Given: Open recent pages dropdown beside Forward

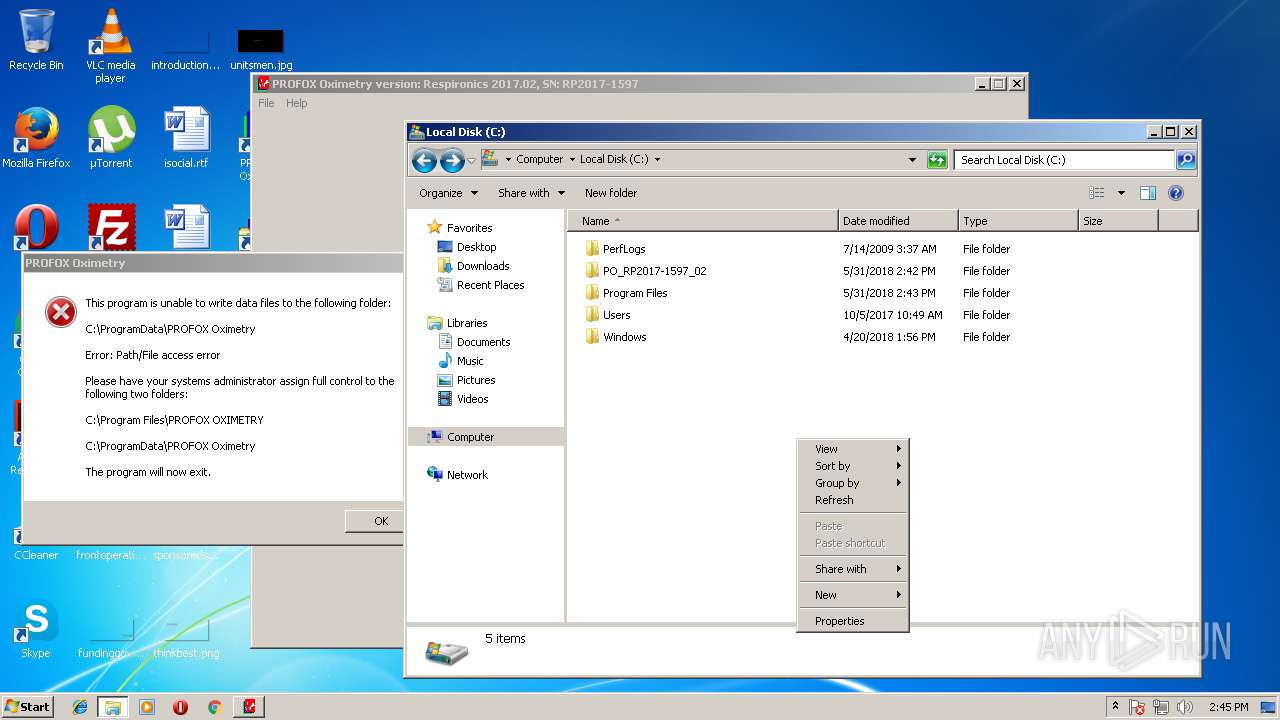Looking at the screenshot, I should point(471,160).
